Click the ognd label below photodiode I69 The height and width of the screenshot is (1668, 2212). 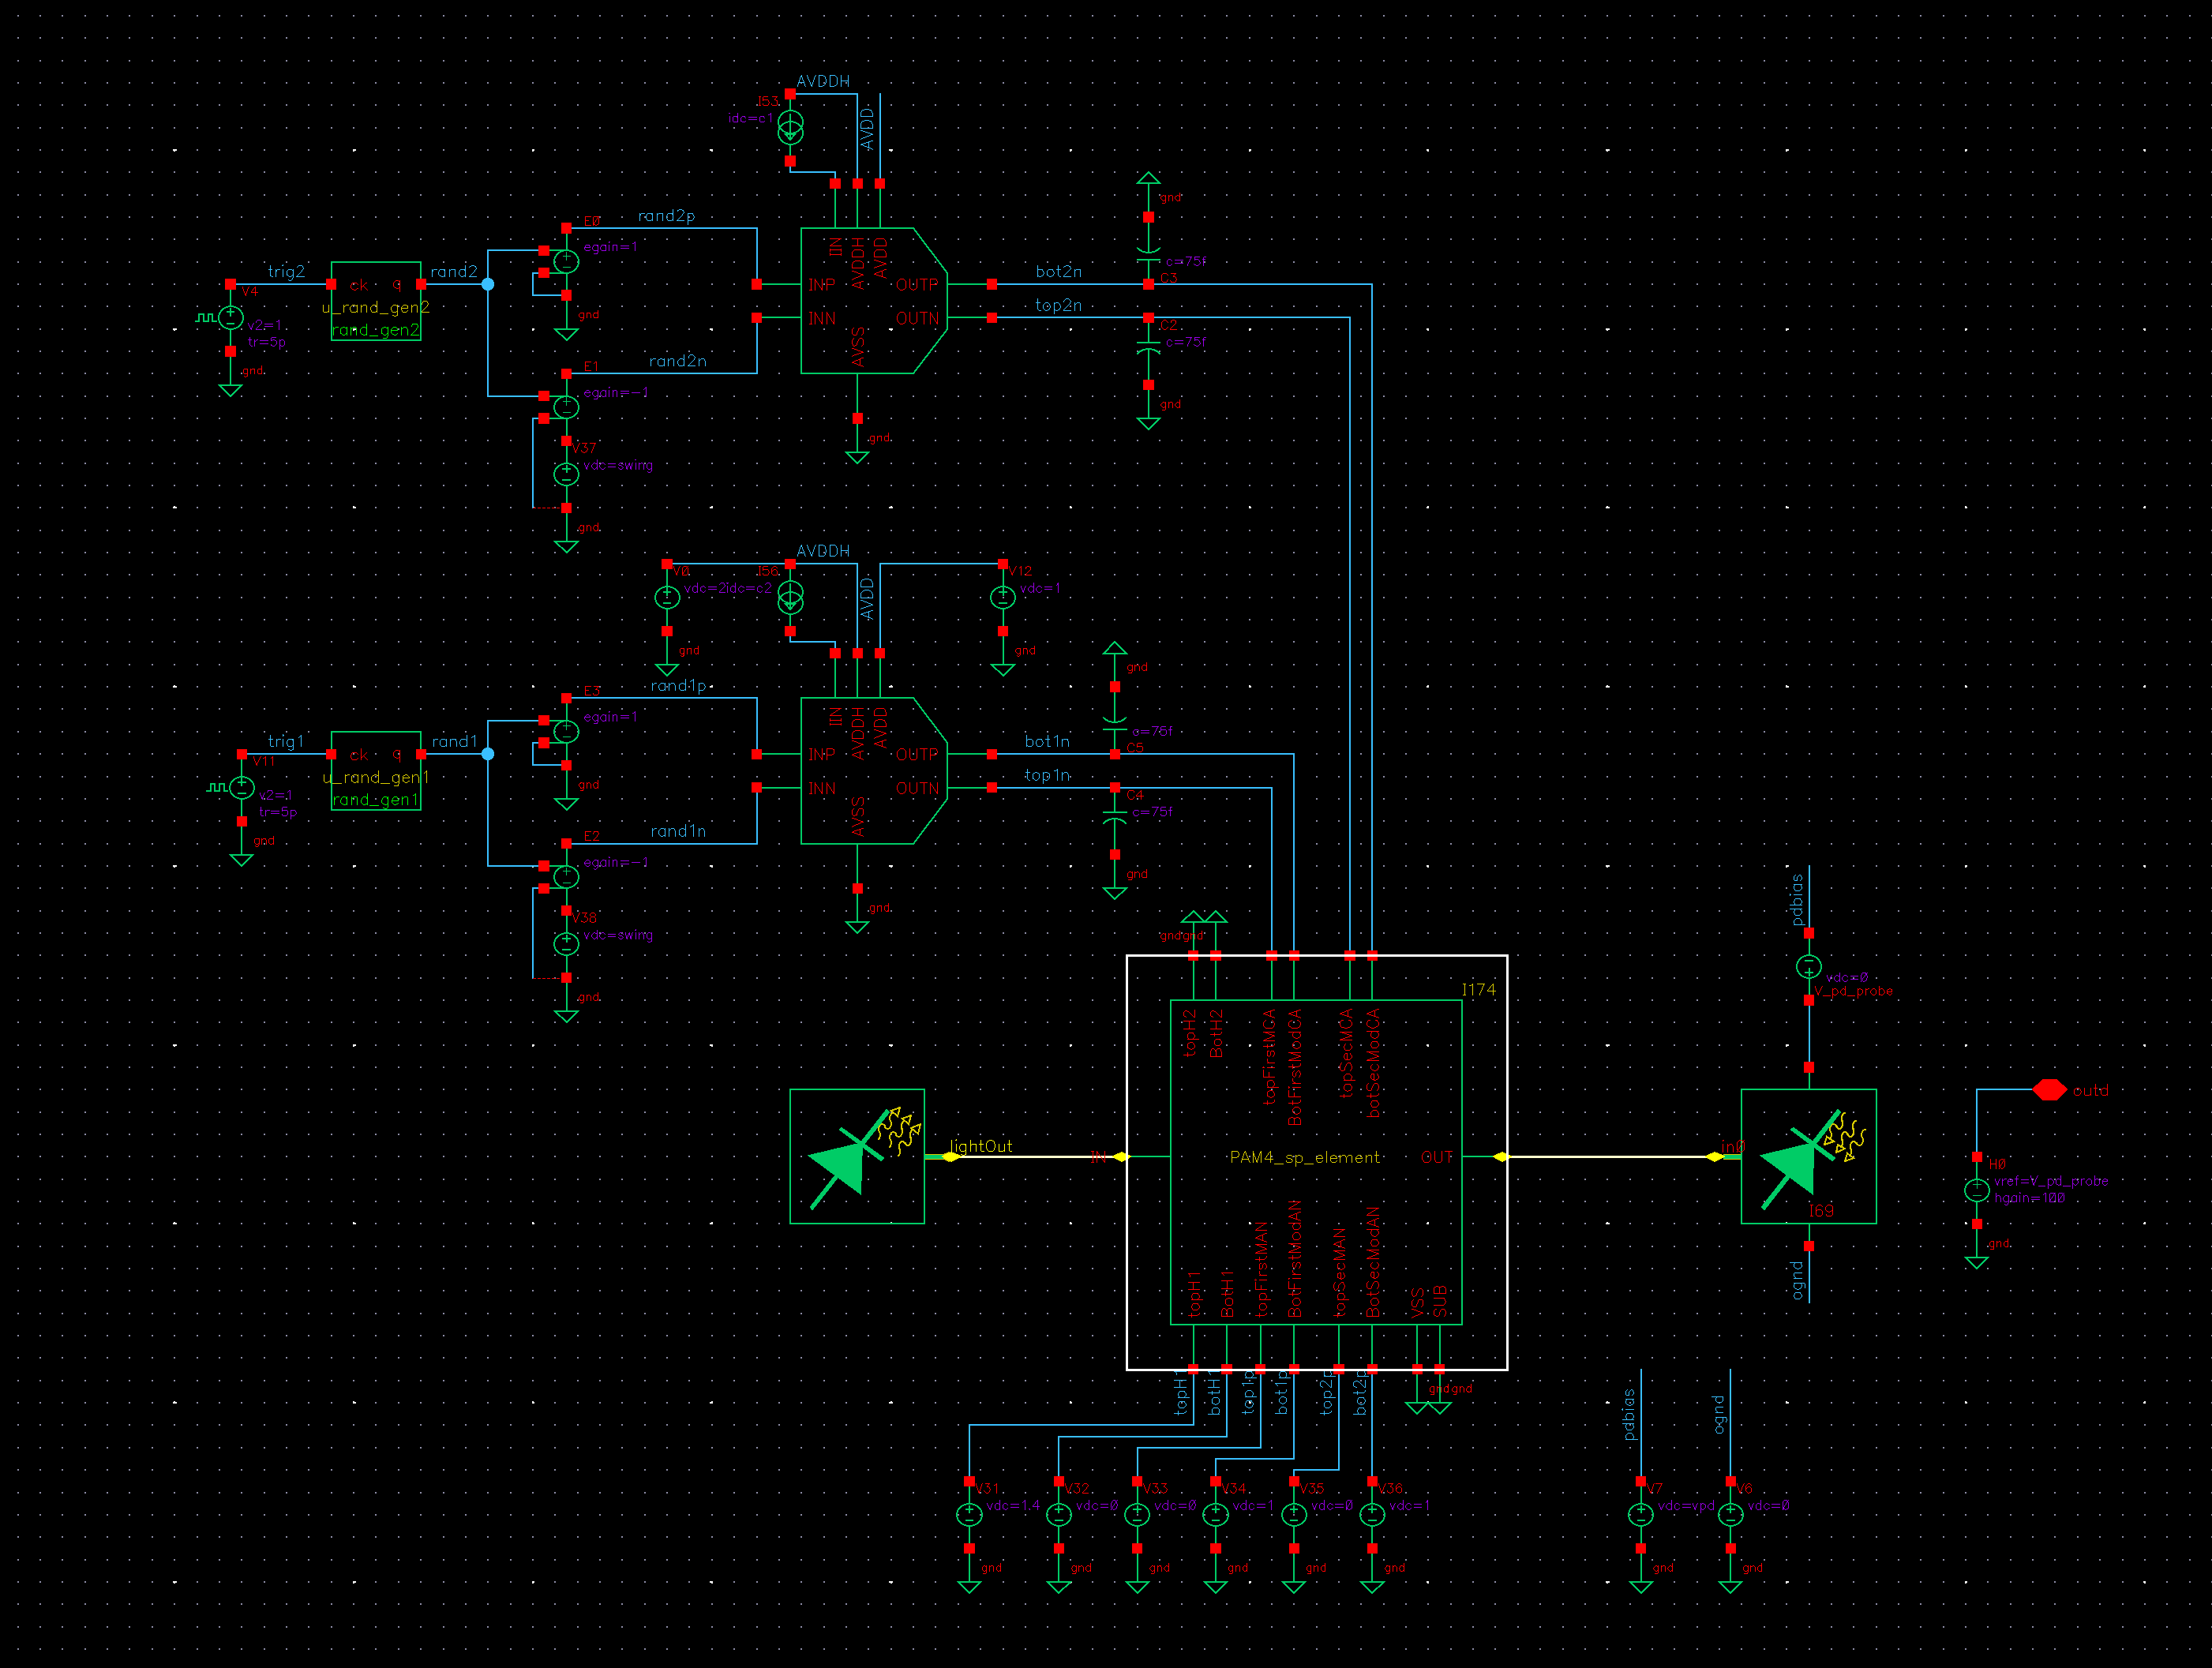coord(1797,1281)
